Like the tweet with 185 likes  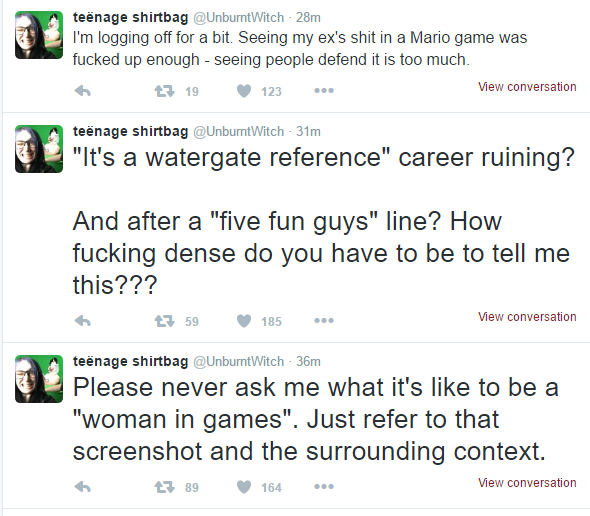(244, 321)
